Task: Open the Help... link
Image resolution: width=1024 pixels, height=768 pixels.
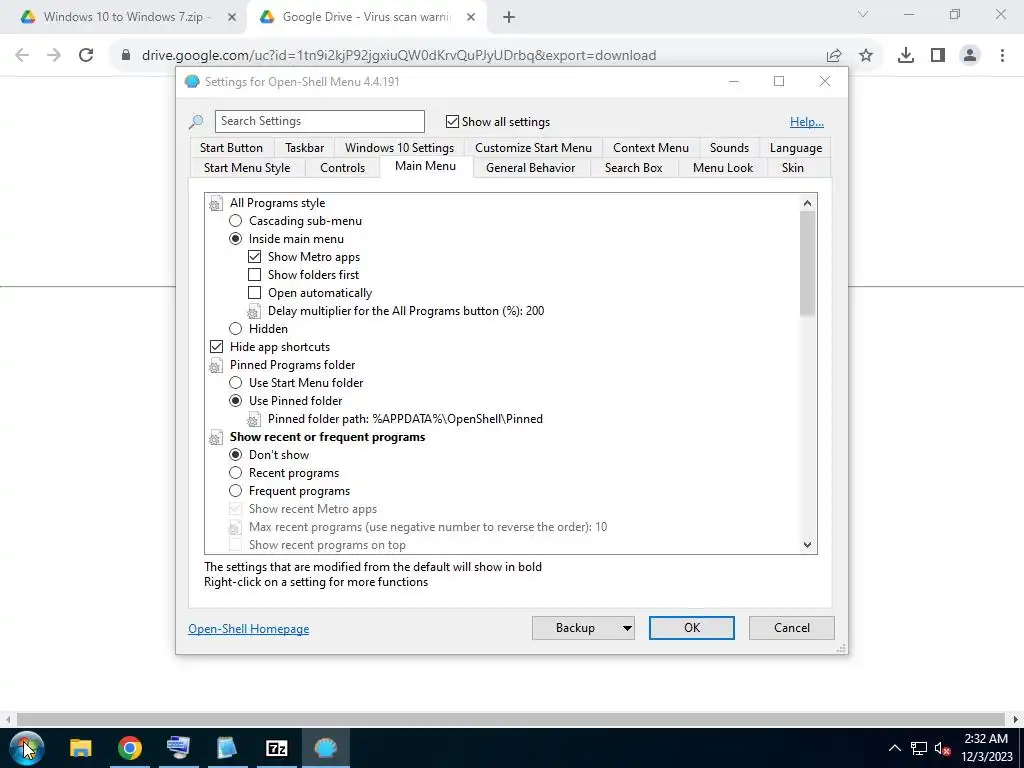Action: [807, 121]
